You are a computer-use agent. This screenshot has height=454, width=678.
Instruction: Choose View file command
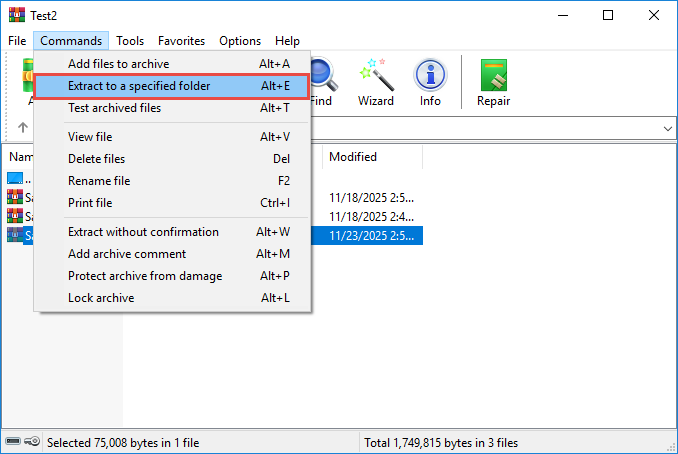[x=172, y=137]
